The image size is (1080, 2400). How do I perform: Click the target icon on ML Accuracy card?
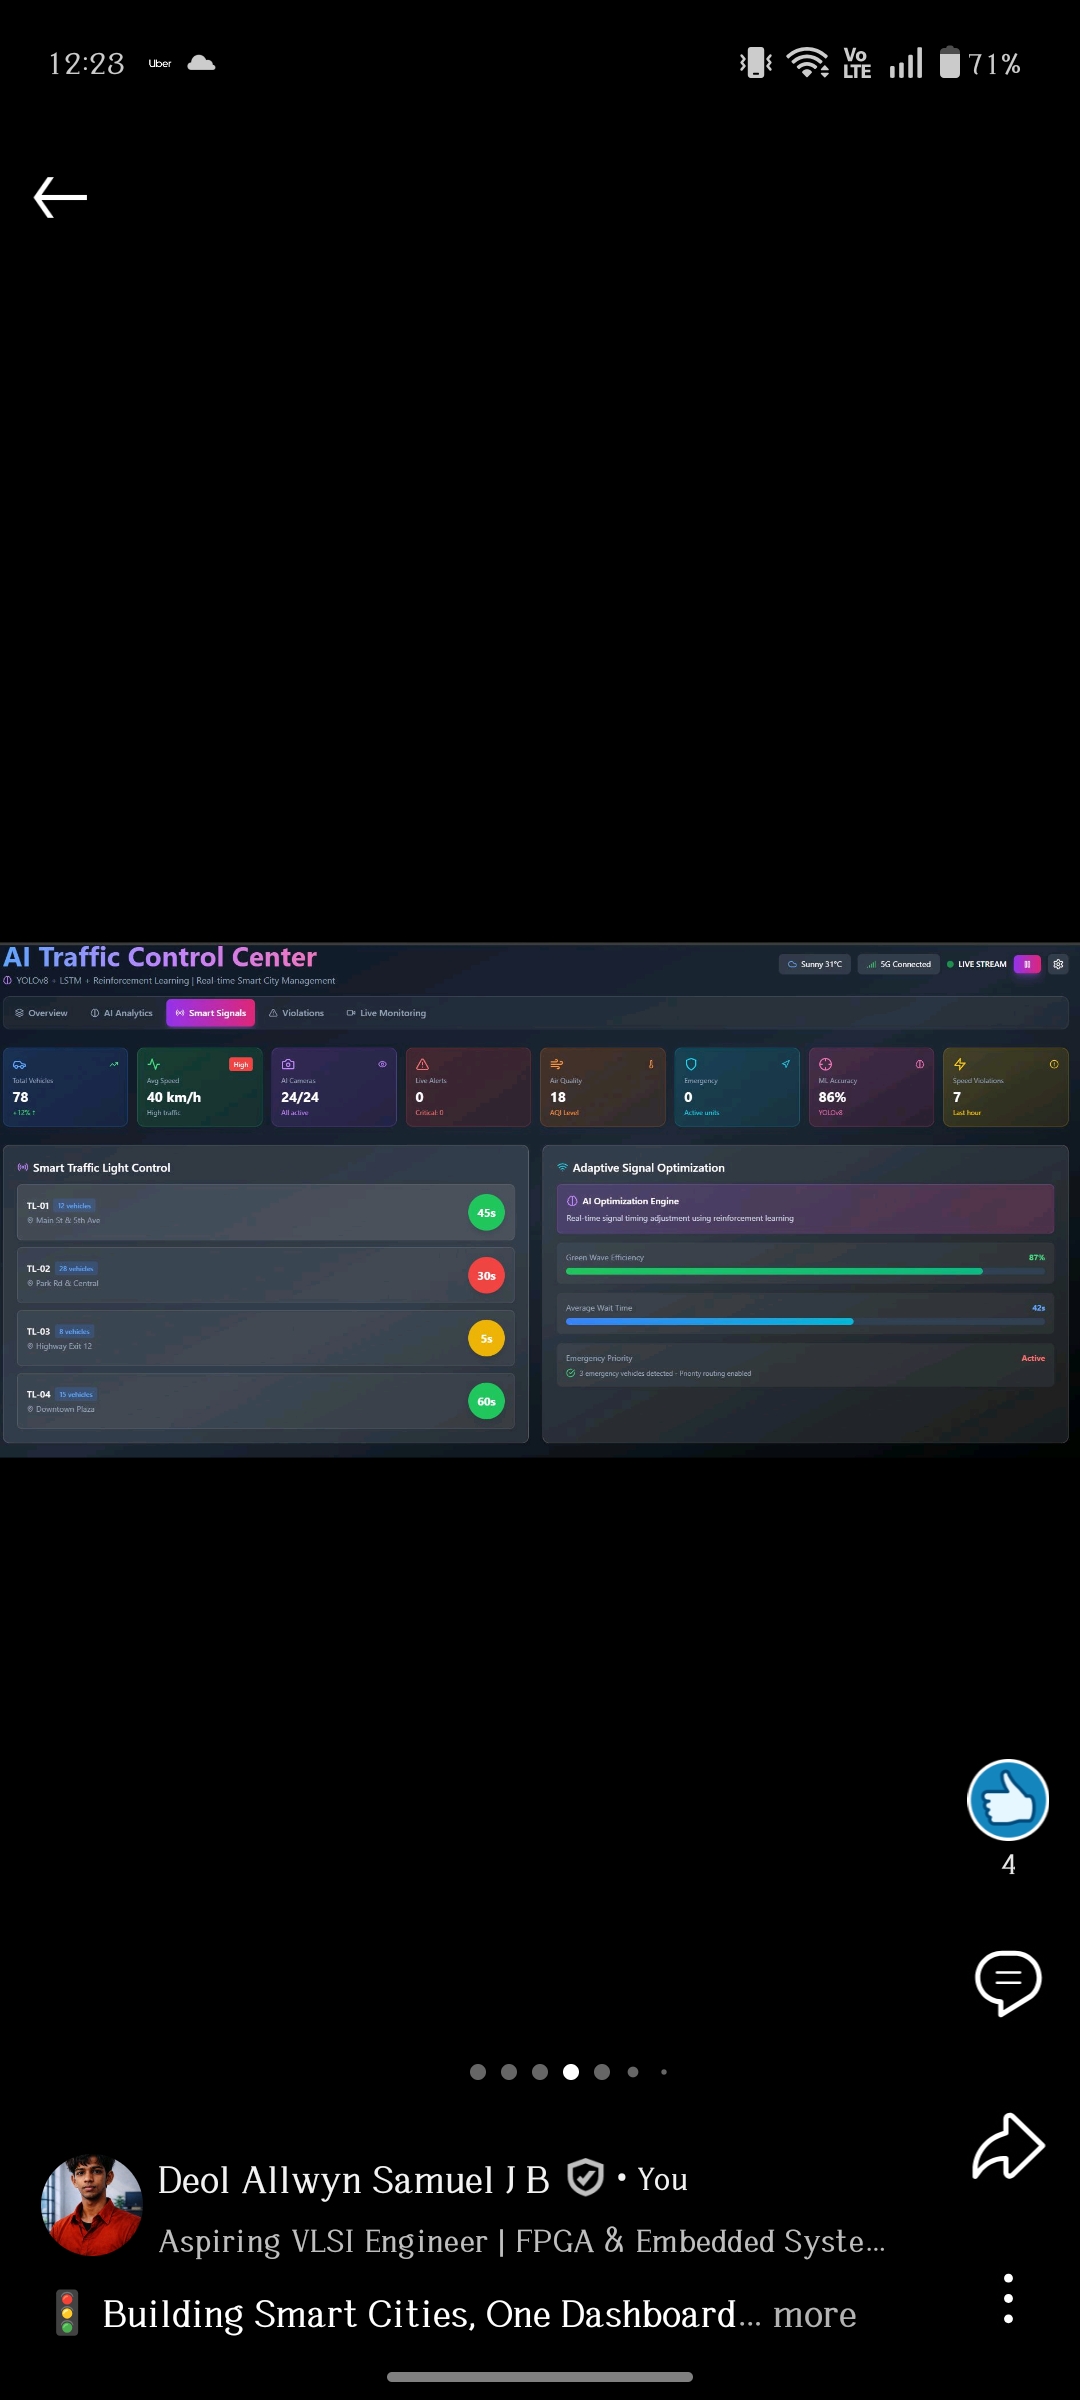825,1064
